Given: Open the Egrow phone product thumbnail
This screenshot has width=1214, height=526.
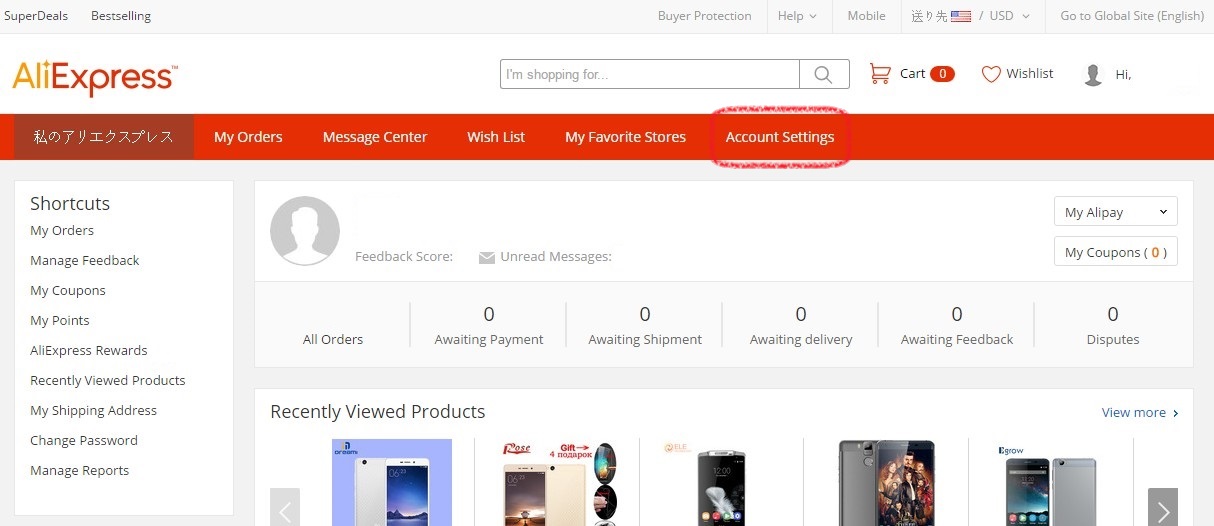Looking at the screenshot, I should [x=1048, y=482].
